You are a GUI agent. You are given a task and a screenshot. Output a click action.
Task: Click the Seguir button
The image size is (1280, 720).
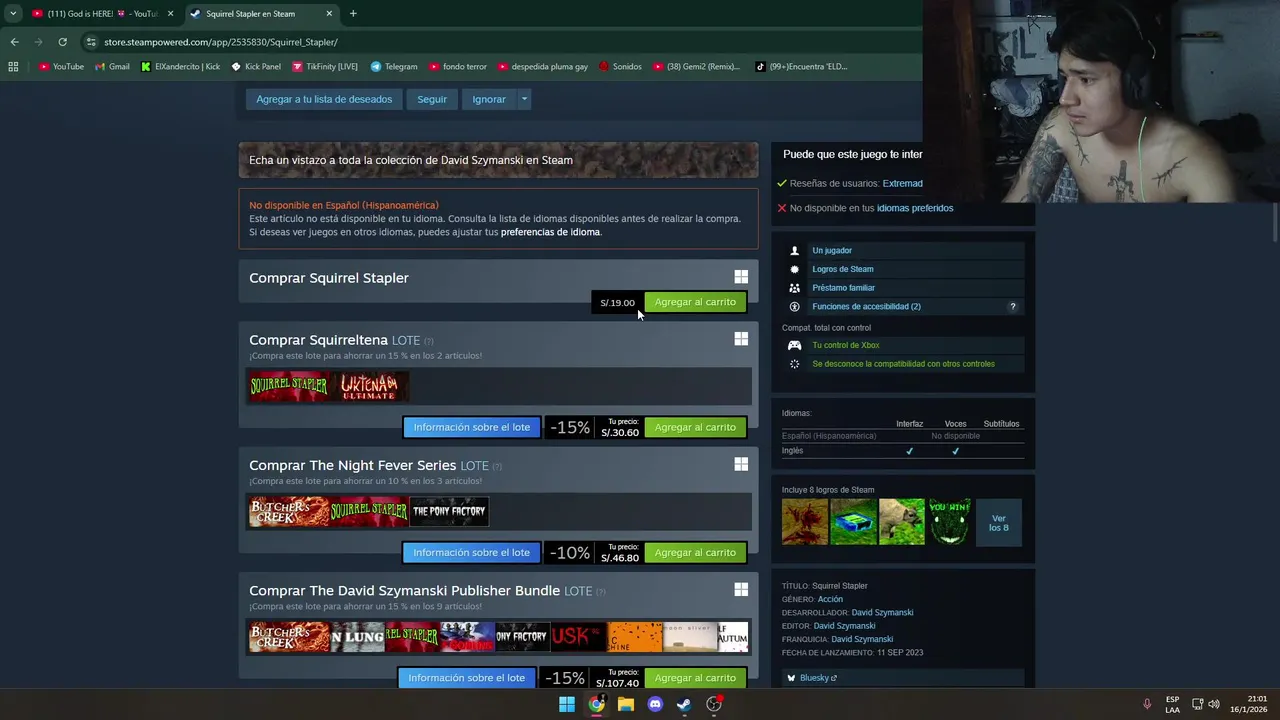point(432,99)
